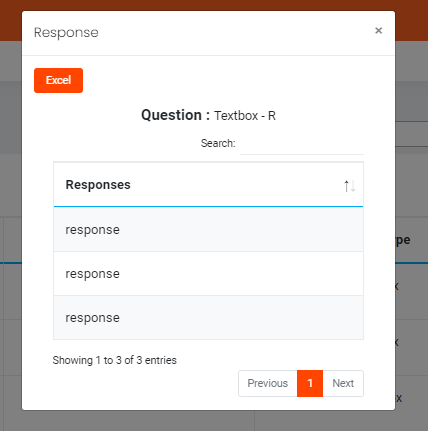This screenshot has height=431, width=428.
Task: Click the 'Search:' label
Action: pyautogui.click(x=218, y=143)
